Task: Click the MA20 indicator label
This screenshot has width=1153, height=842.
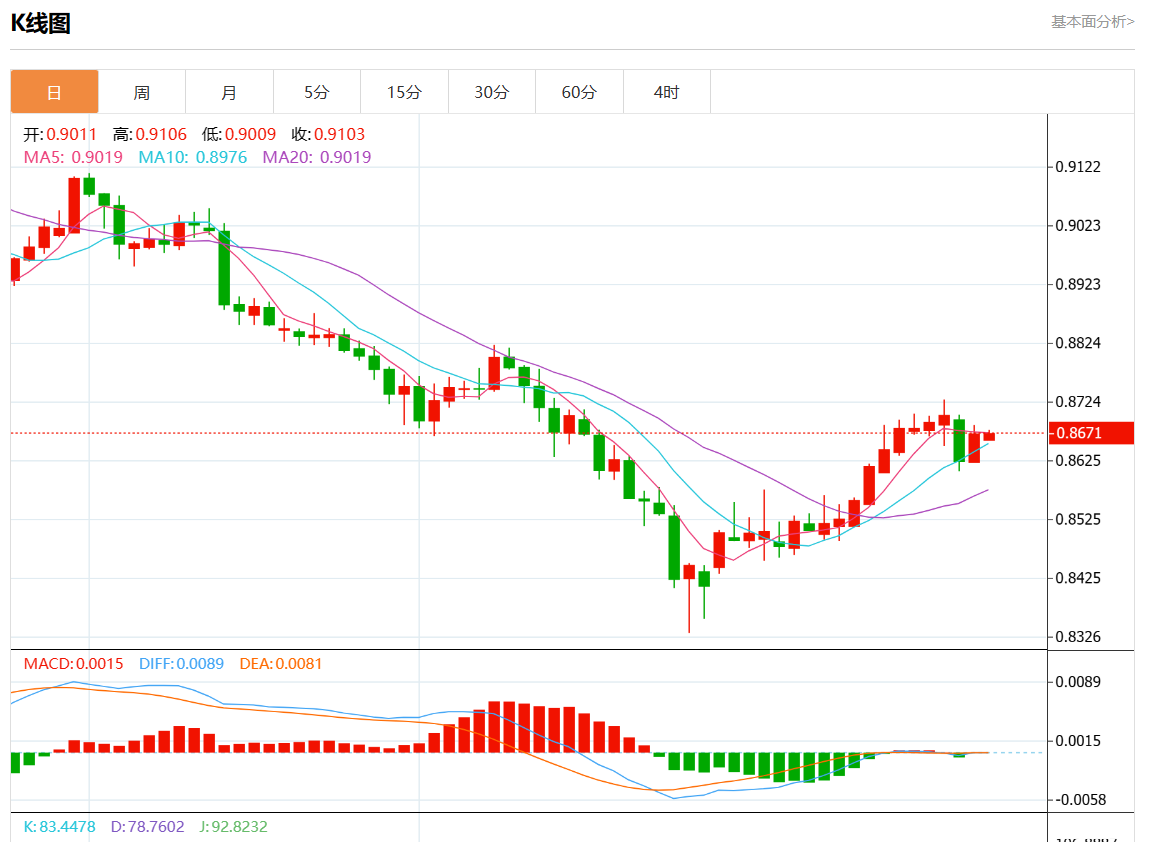Action: click(317, 157)
